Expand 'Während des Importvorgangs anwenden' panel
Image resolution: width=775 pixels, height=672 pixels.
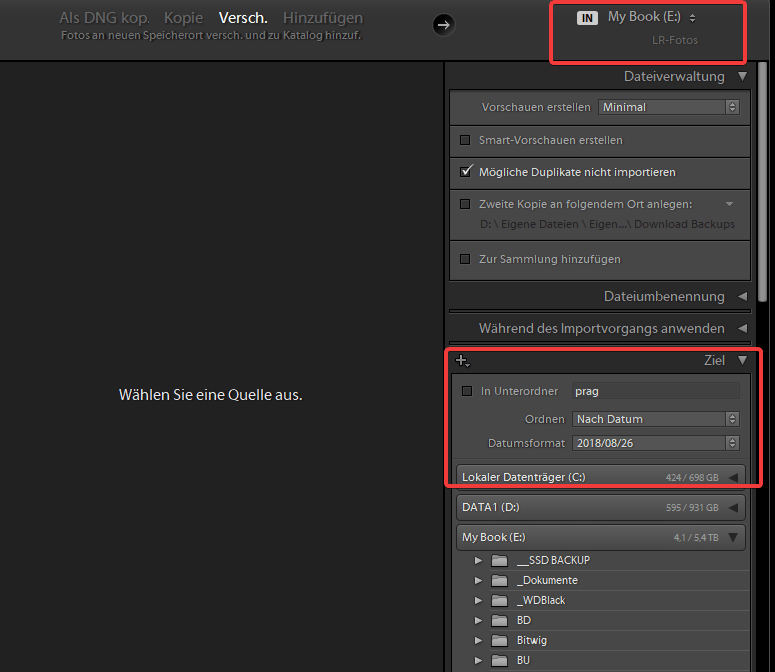click(742, 329)
